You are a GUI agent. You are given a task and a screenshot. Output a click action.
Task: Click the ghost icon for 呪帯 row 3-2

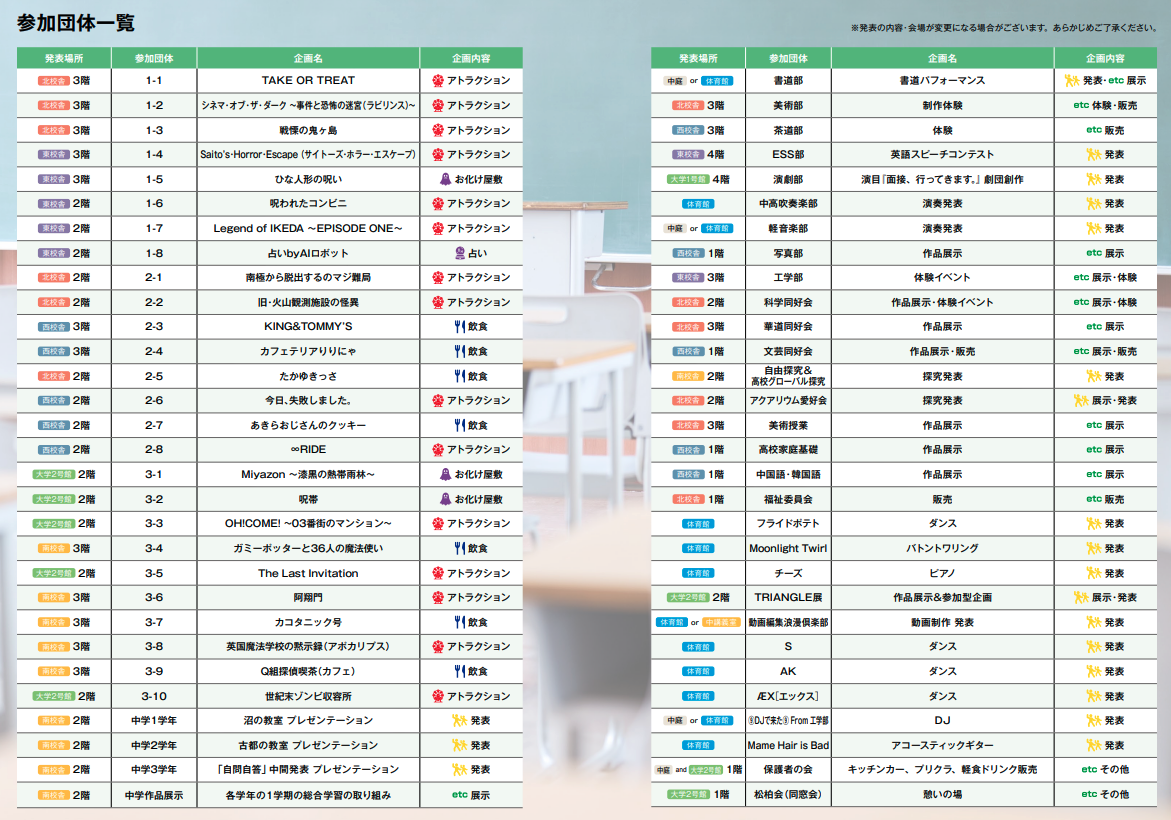coord(445,499)
